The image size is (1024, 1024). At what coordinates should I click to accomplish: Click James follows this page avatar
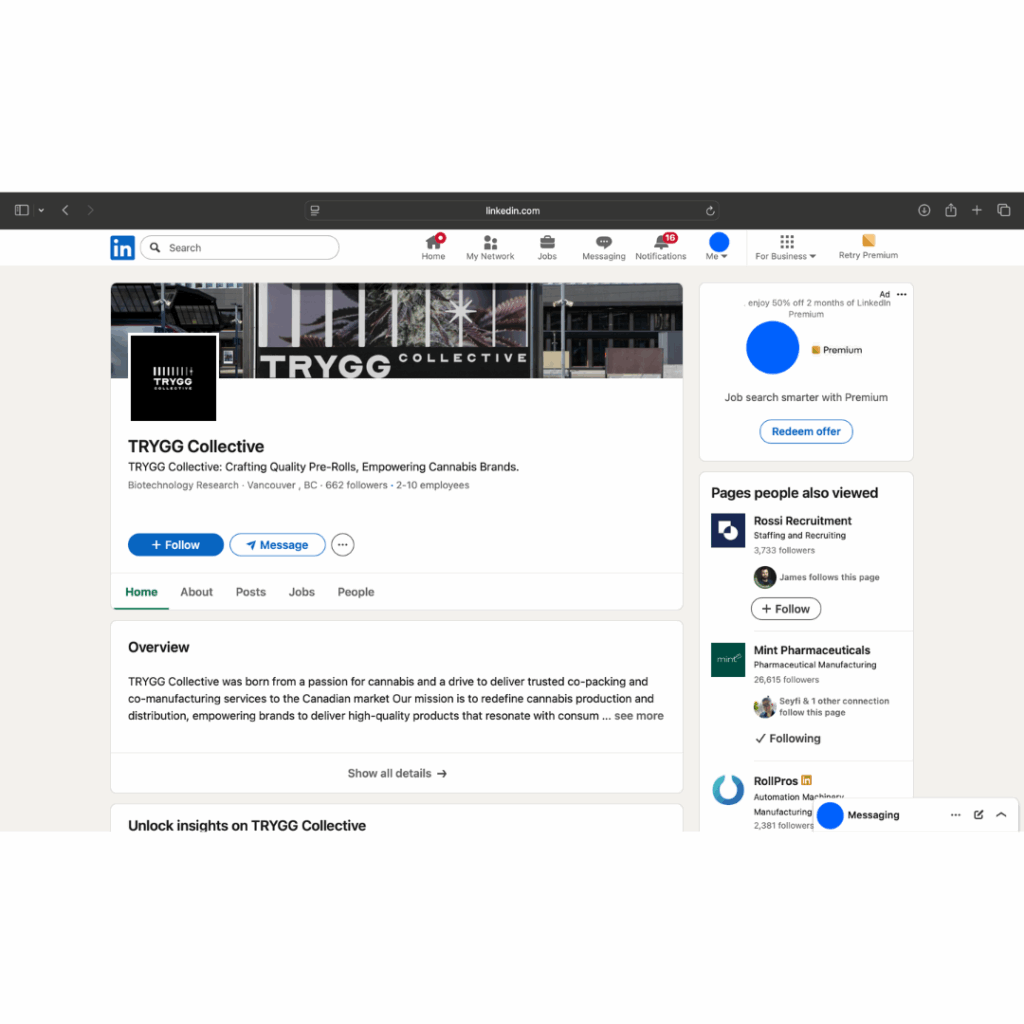[765, 577]
